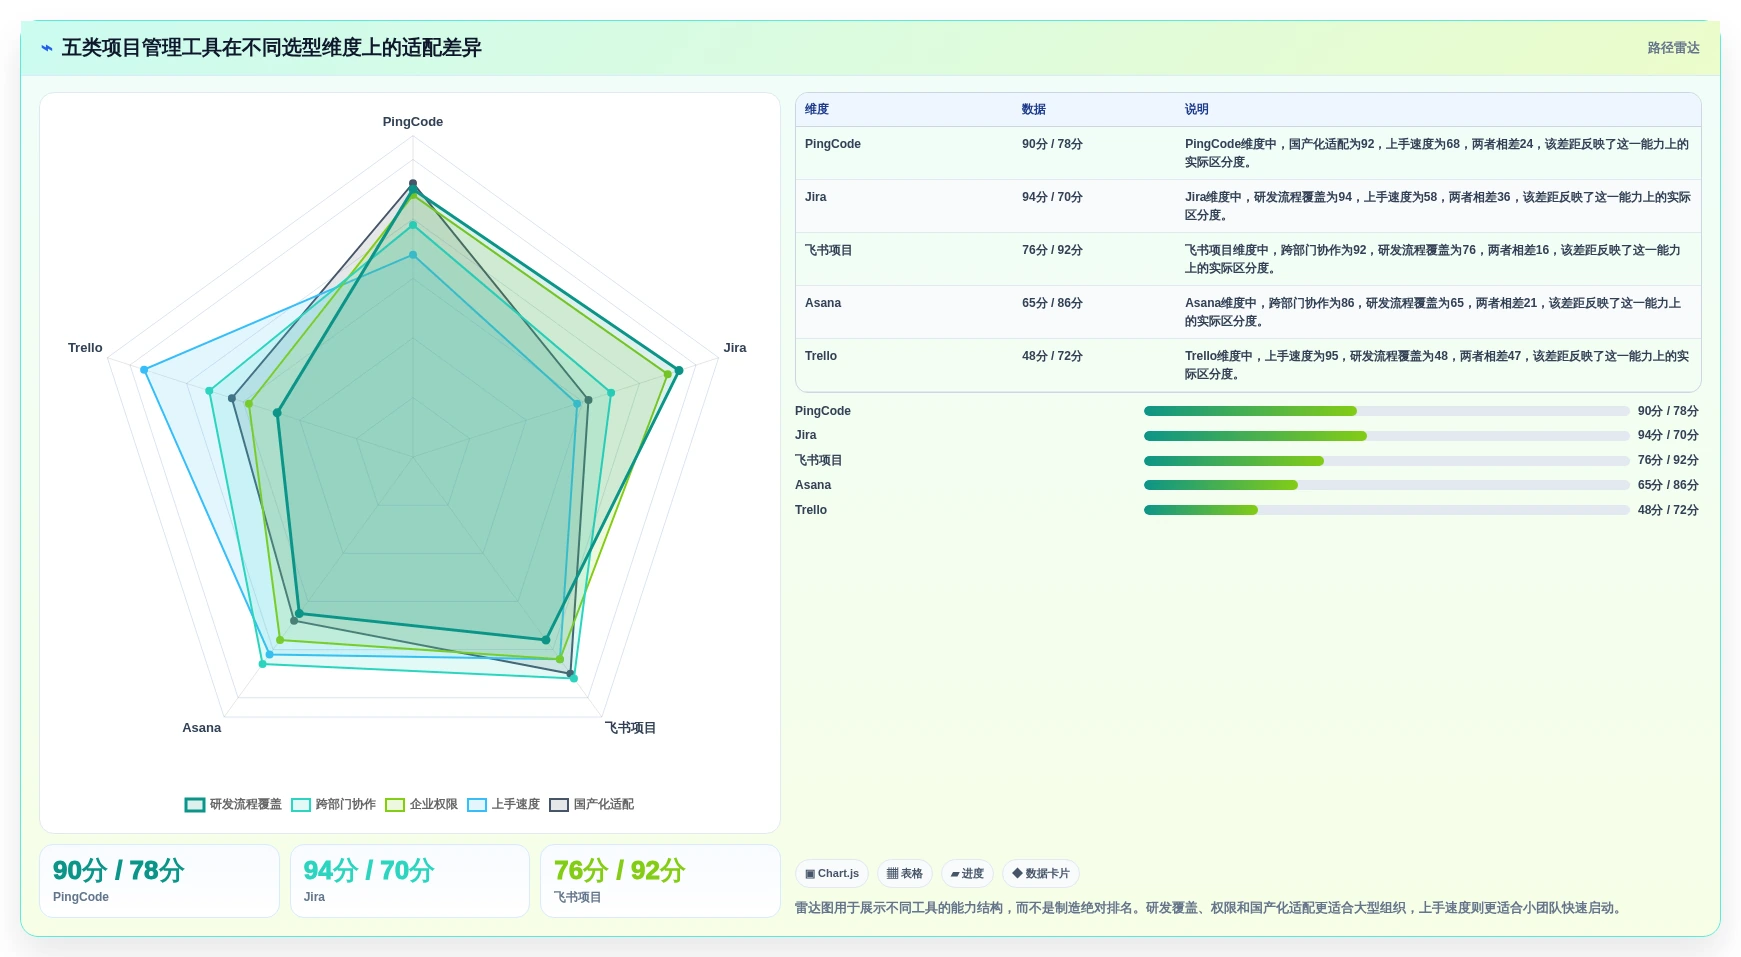Select the Trello table row name

point(821,356)
